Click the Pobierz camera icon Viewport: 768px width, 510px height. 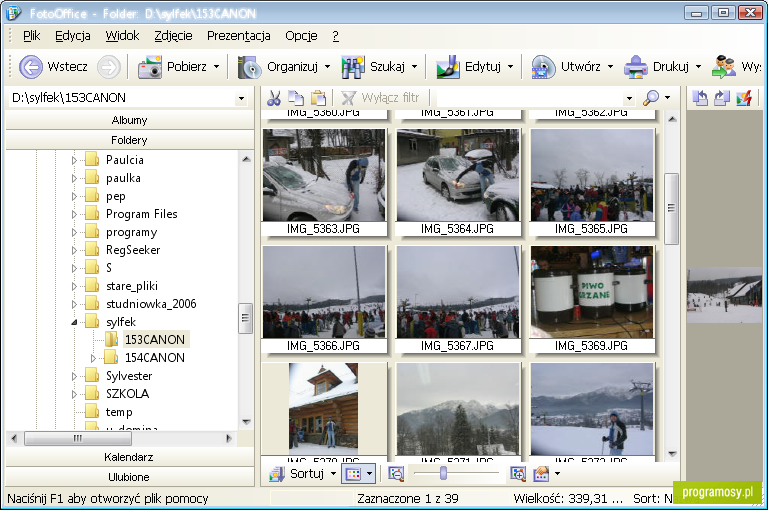(x=150, y=67)
